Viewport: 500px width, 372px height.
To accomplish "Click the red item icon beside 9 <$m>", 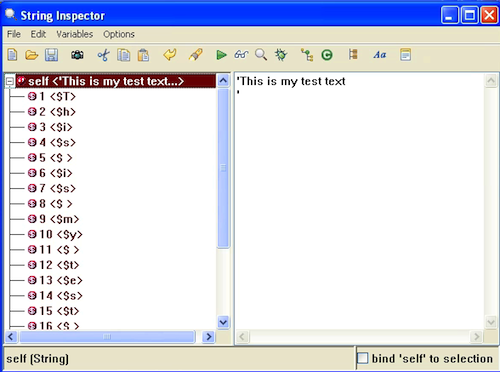I will (32, 219).
